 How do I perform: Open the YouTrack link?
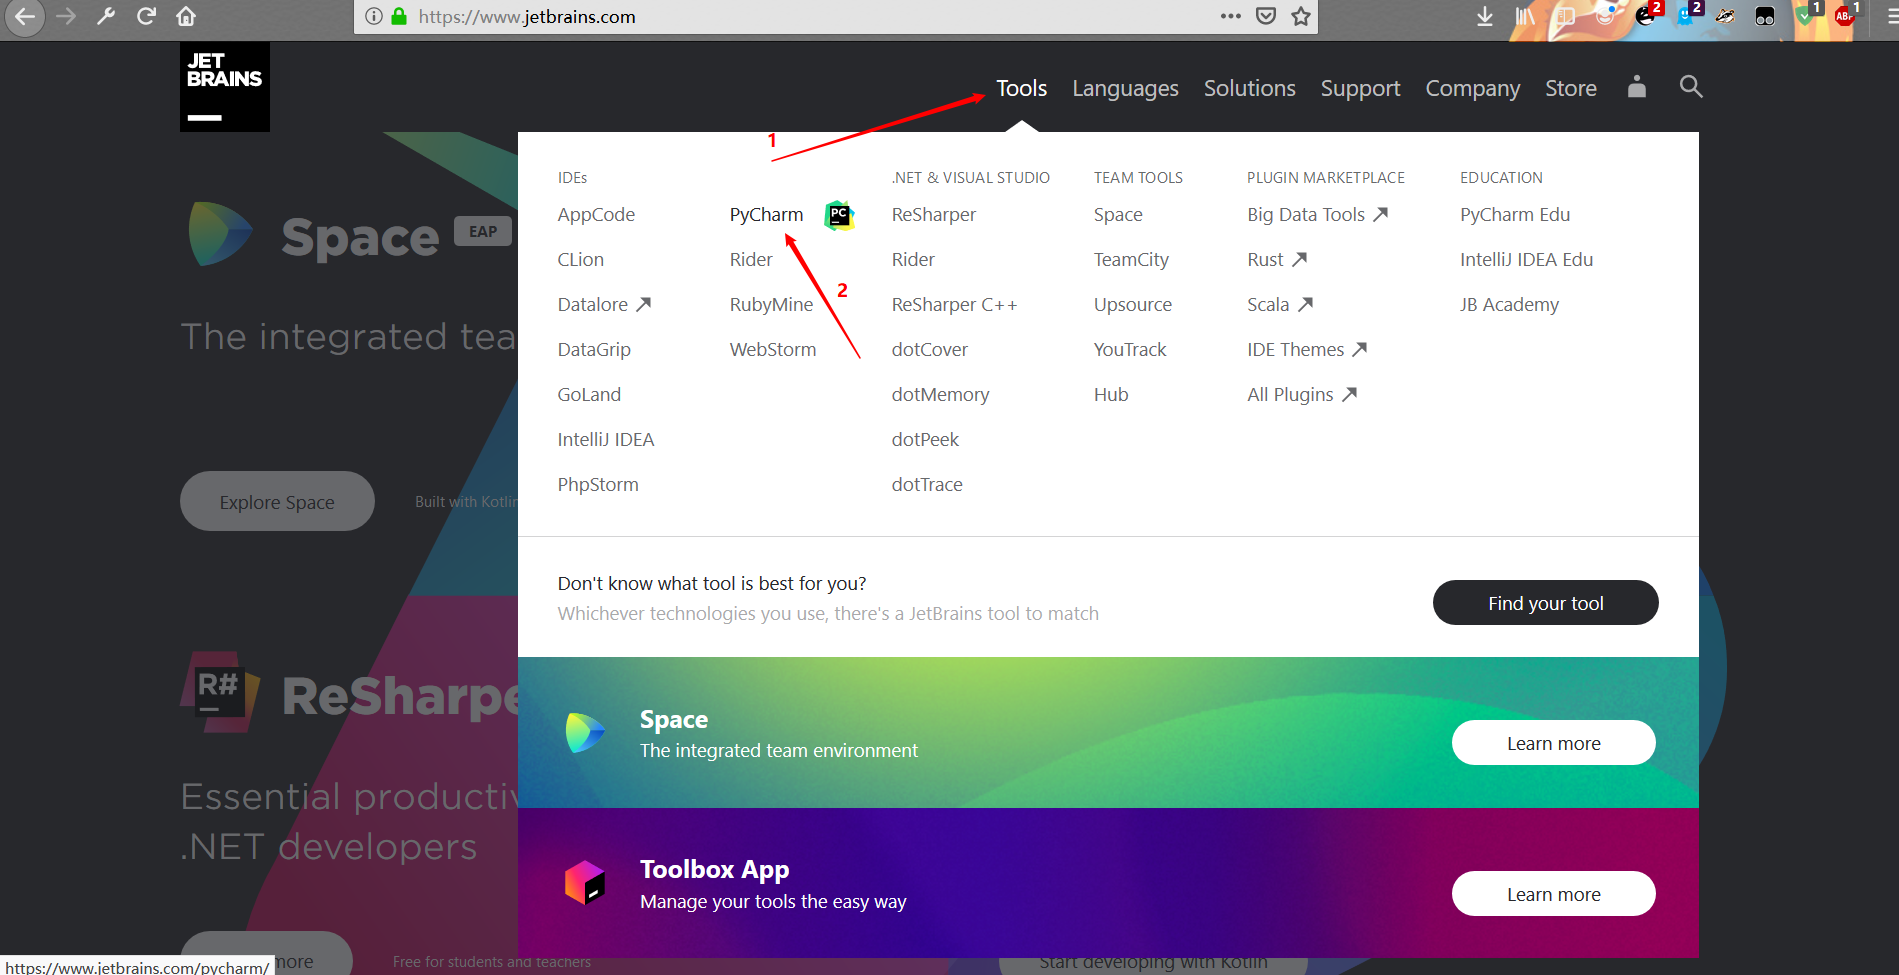click(1130, 349)
